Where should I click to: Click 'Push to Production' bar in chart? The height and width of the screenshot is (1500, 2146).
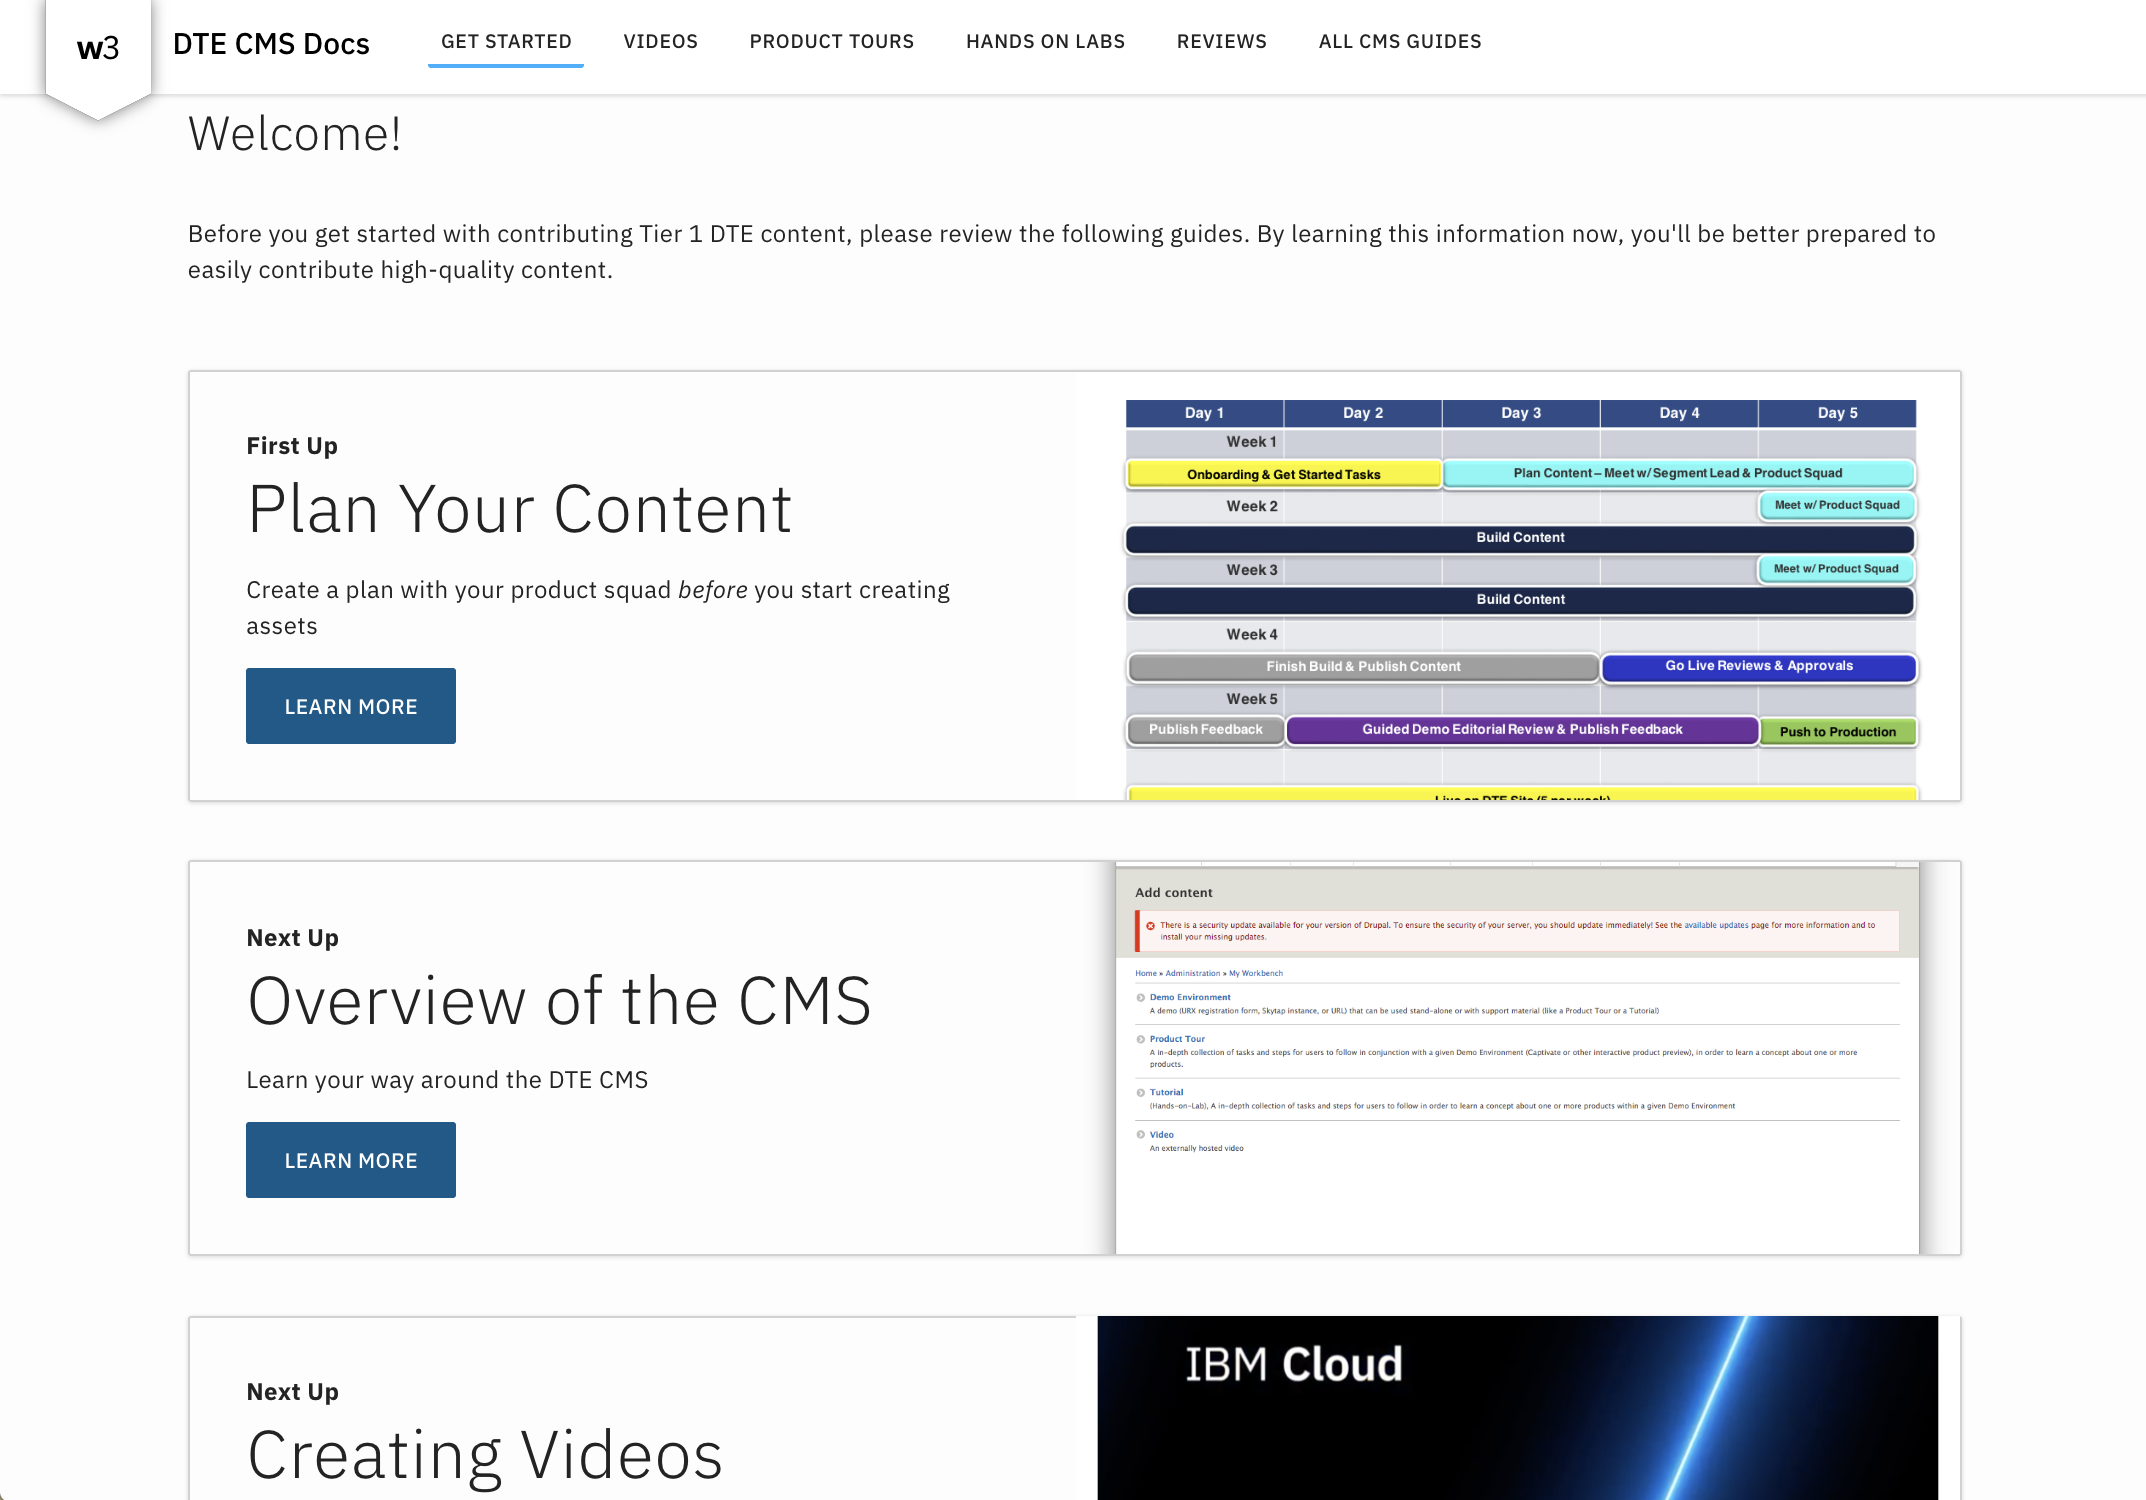tap(1838, 731)
